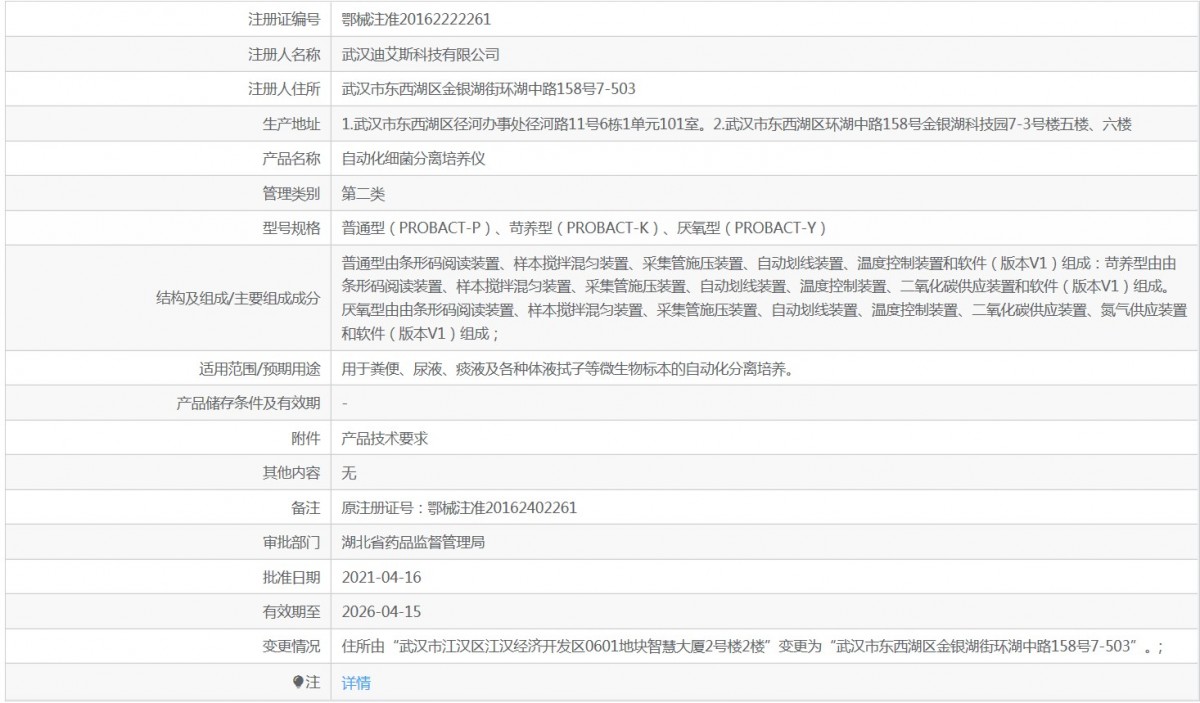Click the 附件 row label

pos(306,438)
